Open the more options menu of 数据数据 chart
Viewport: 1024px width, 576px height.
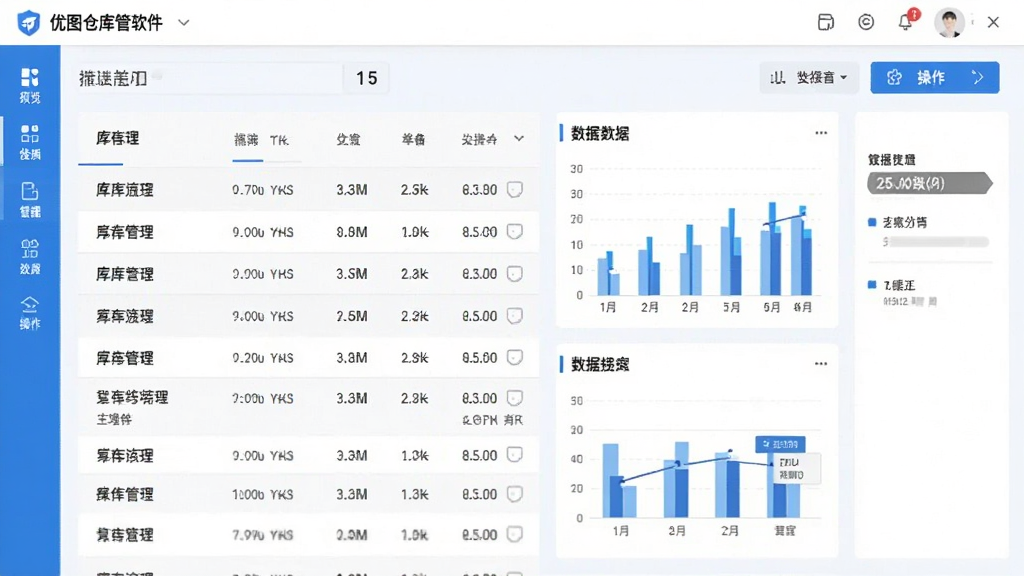pos(821,133)
